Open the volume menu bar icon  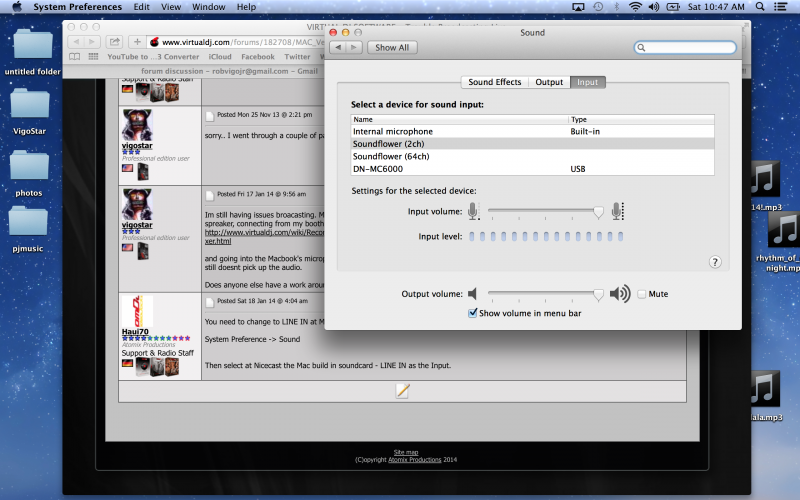click(654, 7)
